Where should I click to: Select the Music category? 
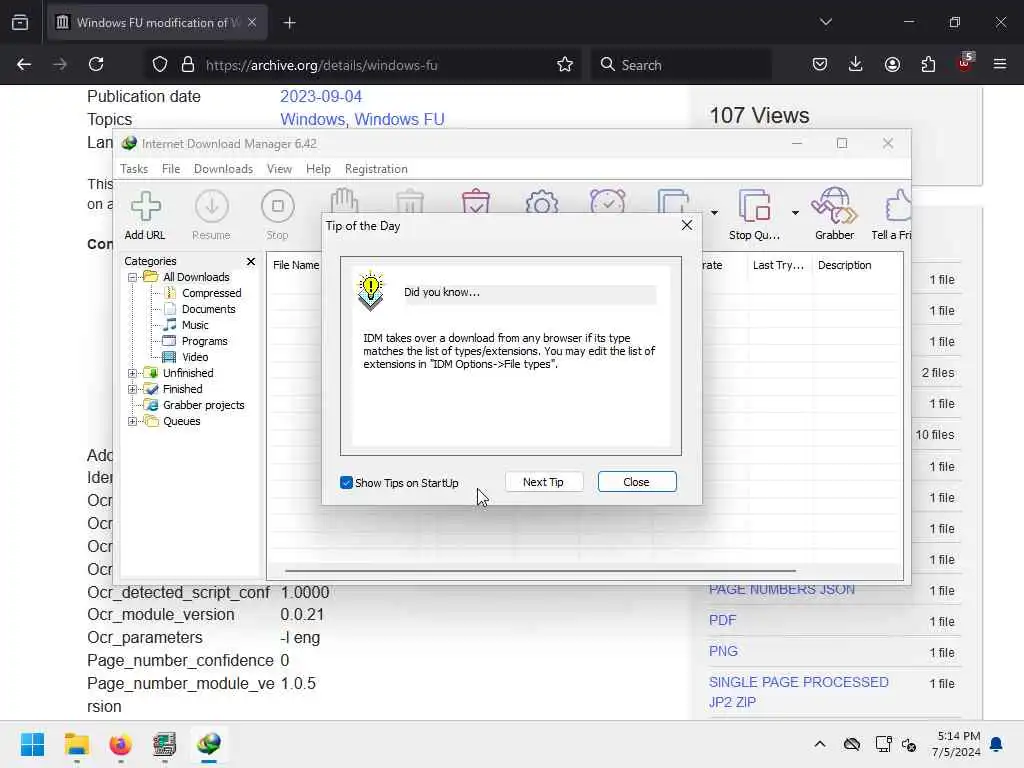pos(195,325)
